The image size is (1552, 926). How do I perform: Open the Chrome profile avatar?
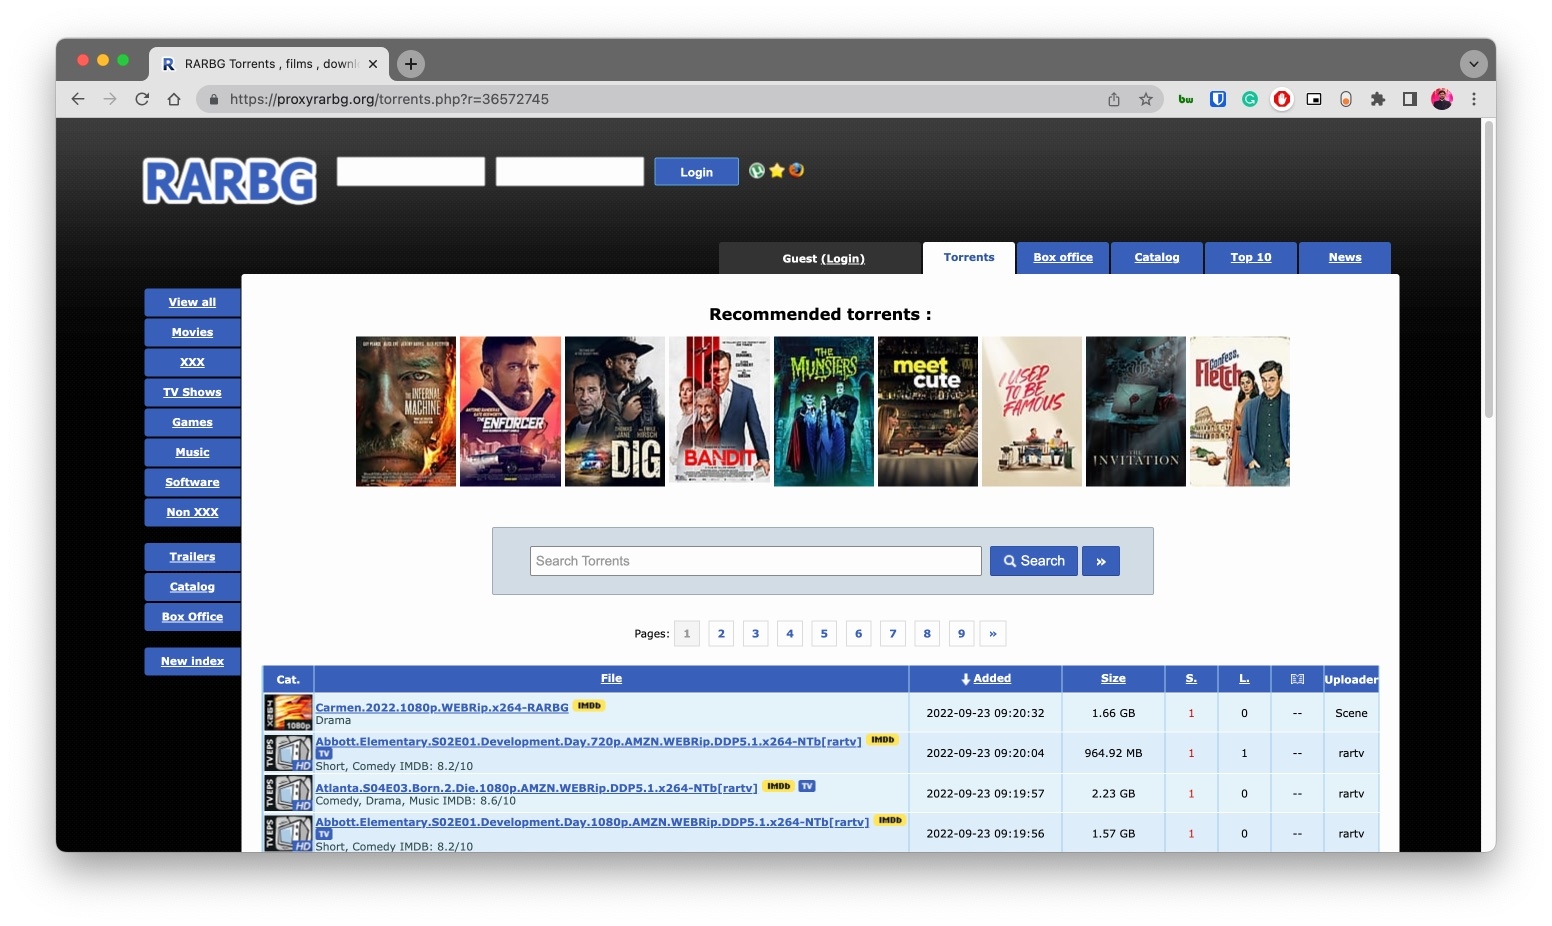tap(1442, 99)
